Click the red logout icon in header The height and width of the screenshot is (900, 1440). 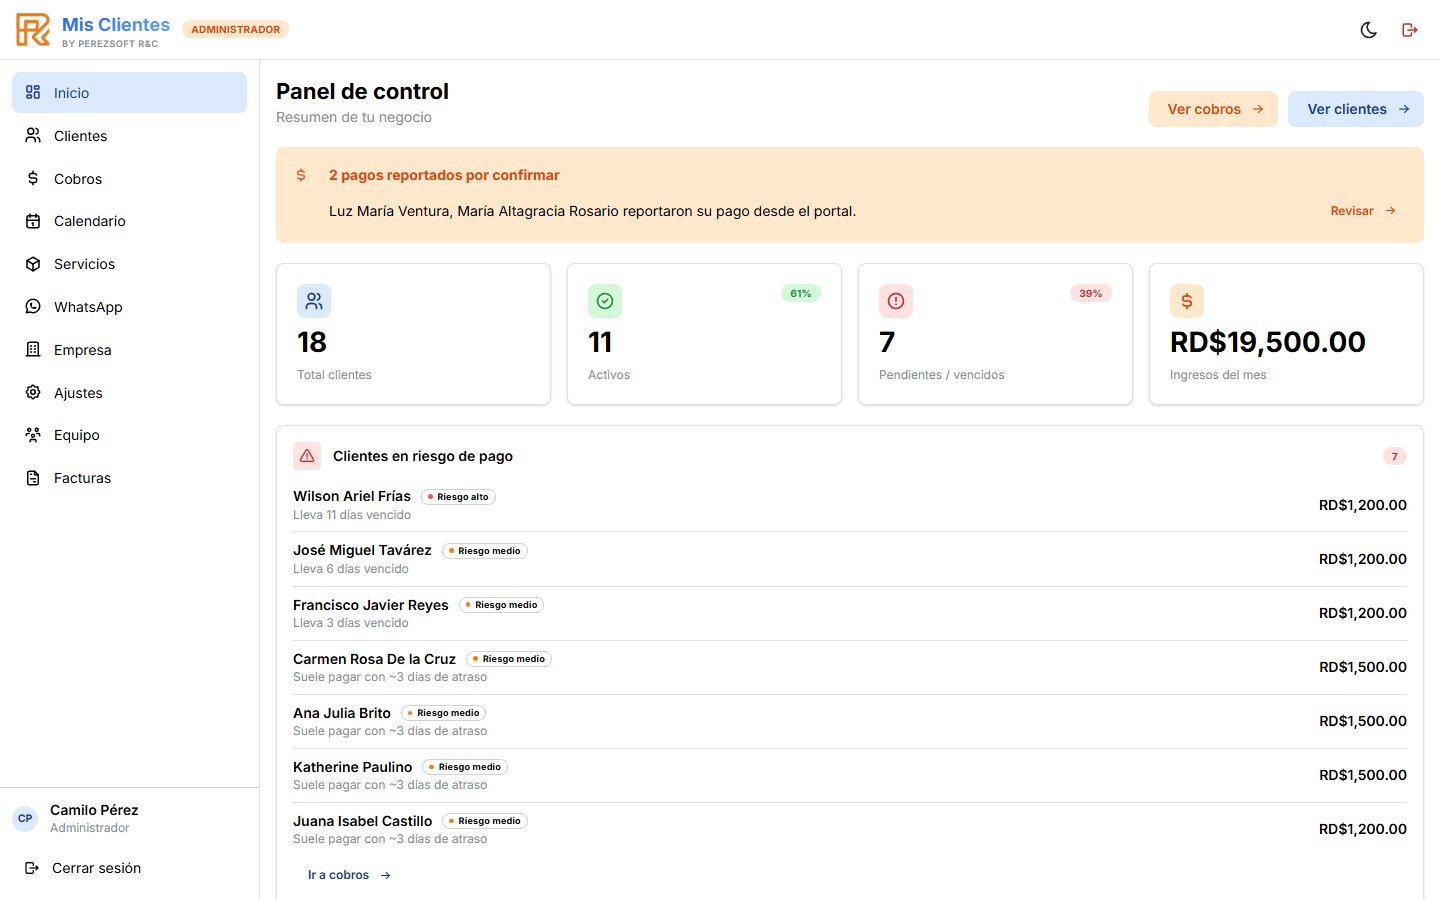(x=1410, y=30)
